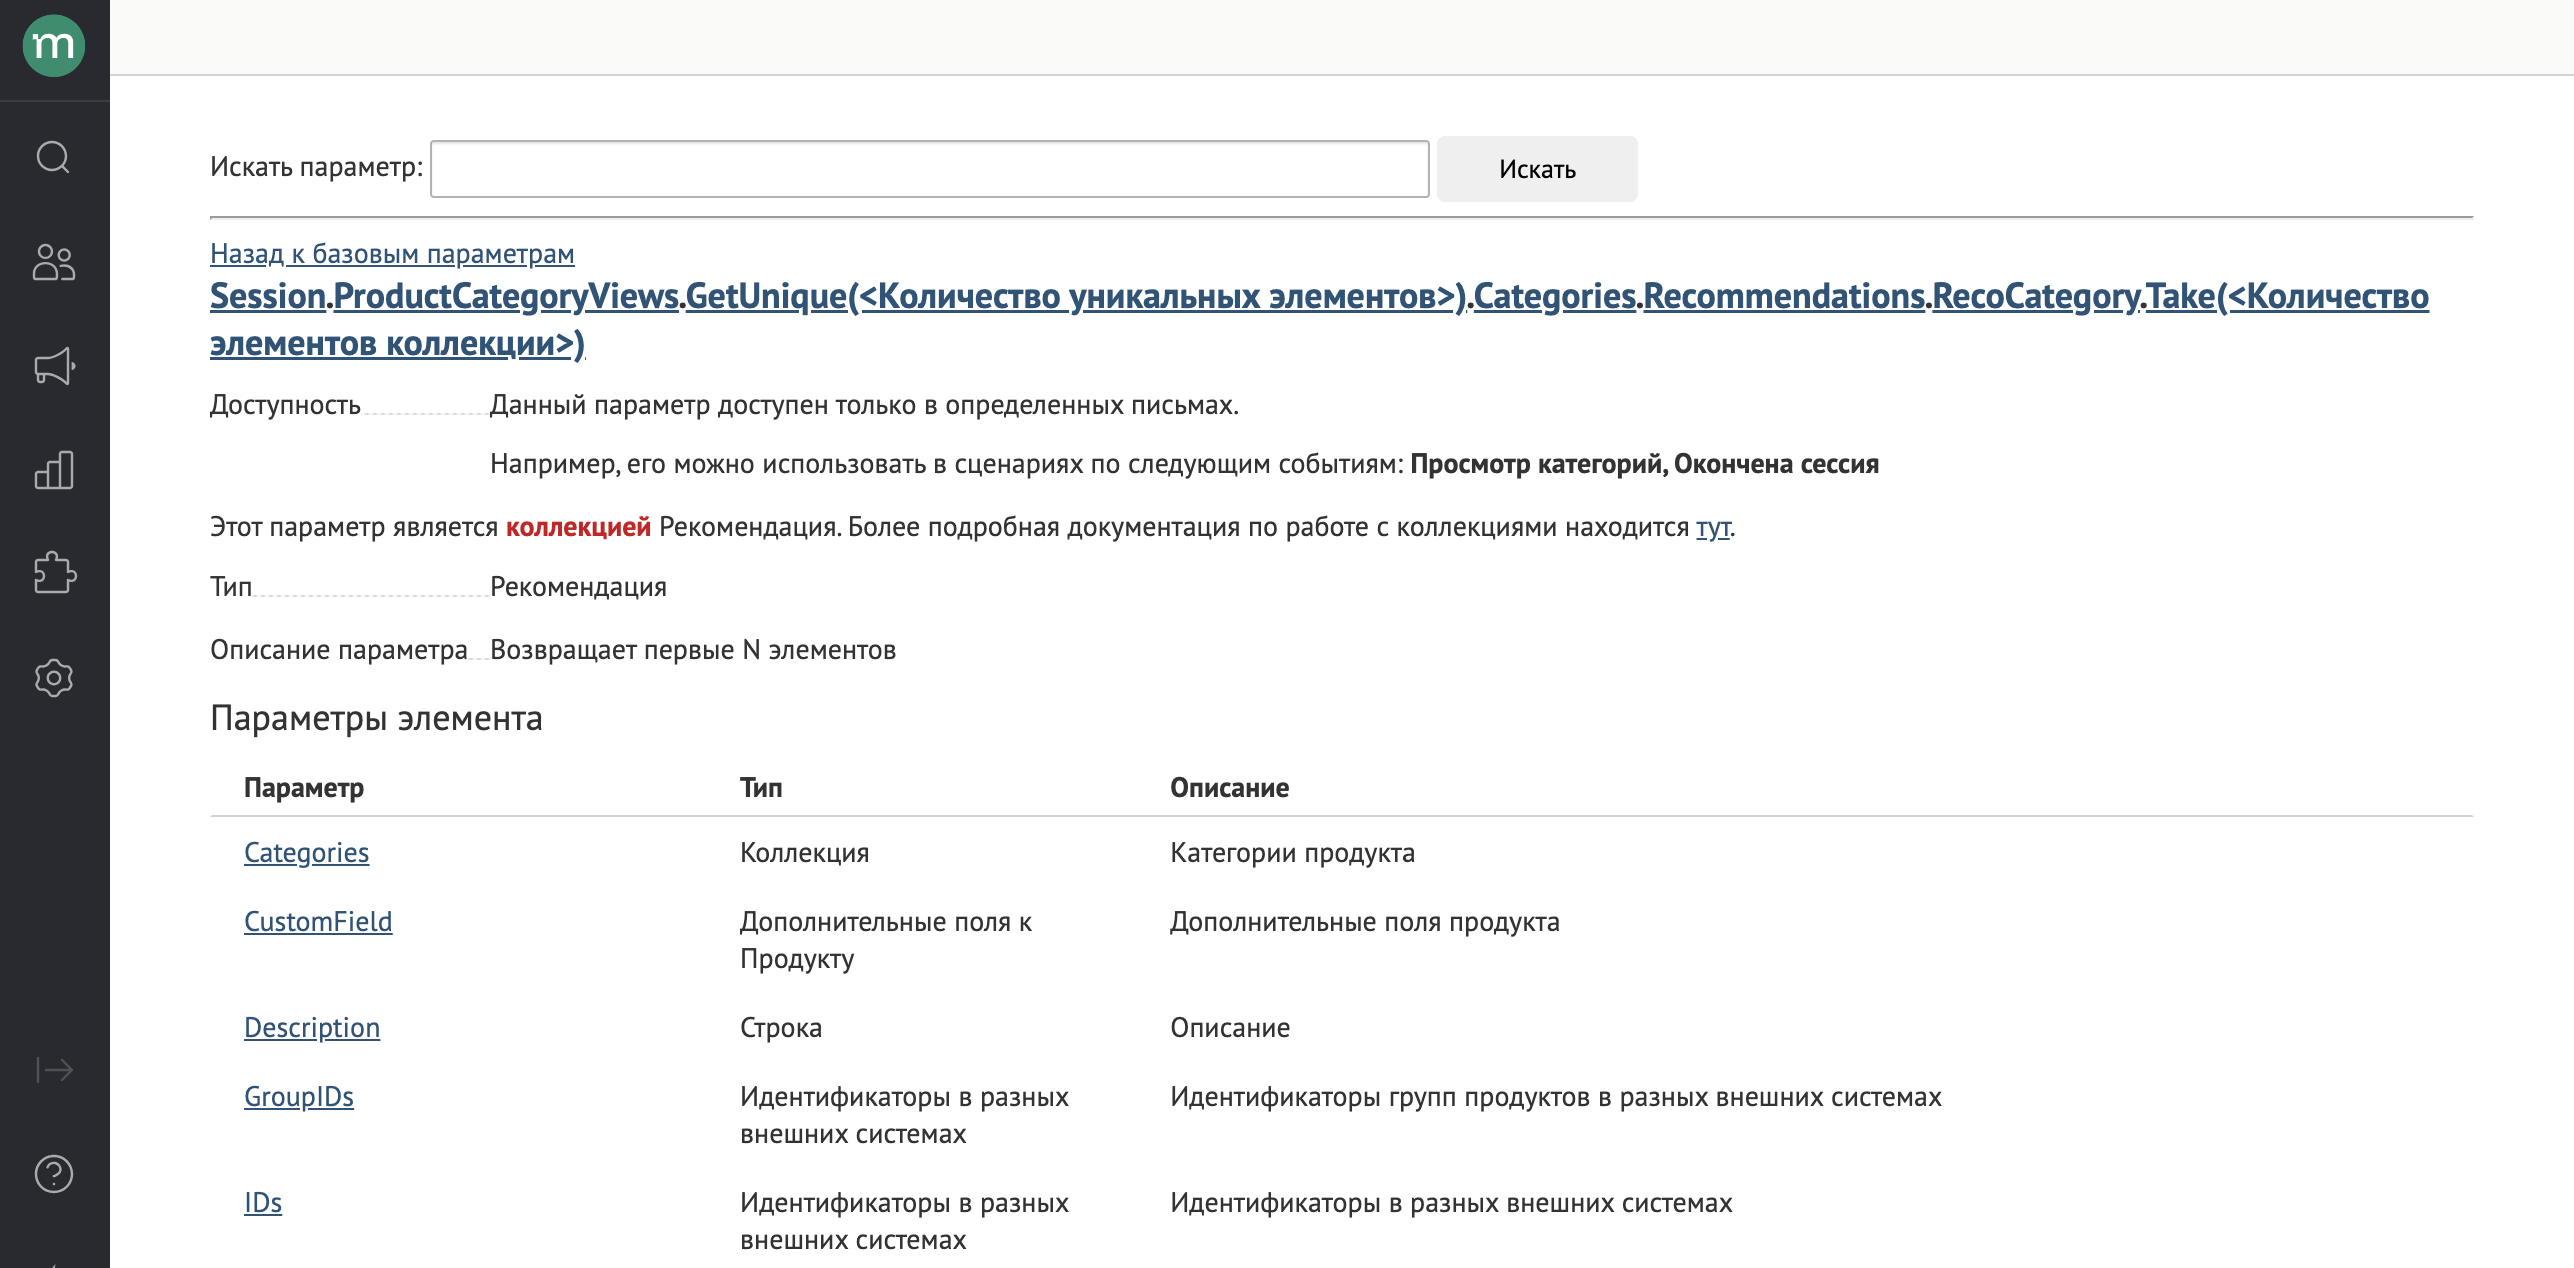Open the help question mark icon
Image resolution: width=2574 pixels, height=1268 pixels.
click(x=54, y=1174)
